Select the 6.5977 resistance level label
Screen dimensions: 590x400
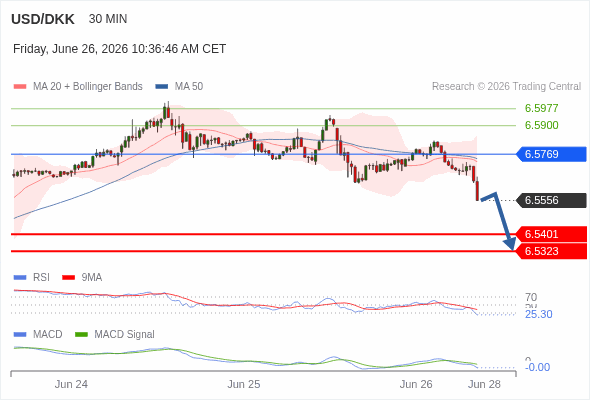(541, 108)
